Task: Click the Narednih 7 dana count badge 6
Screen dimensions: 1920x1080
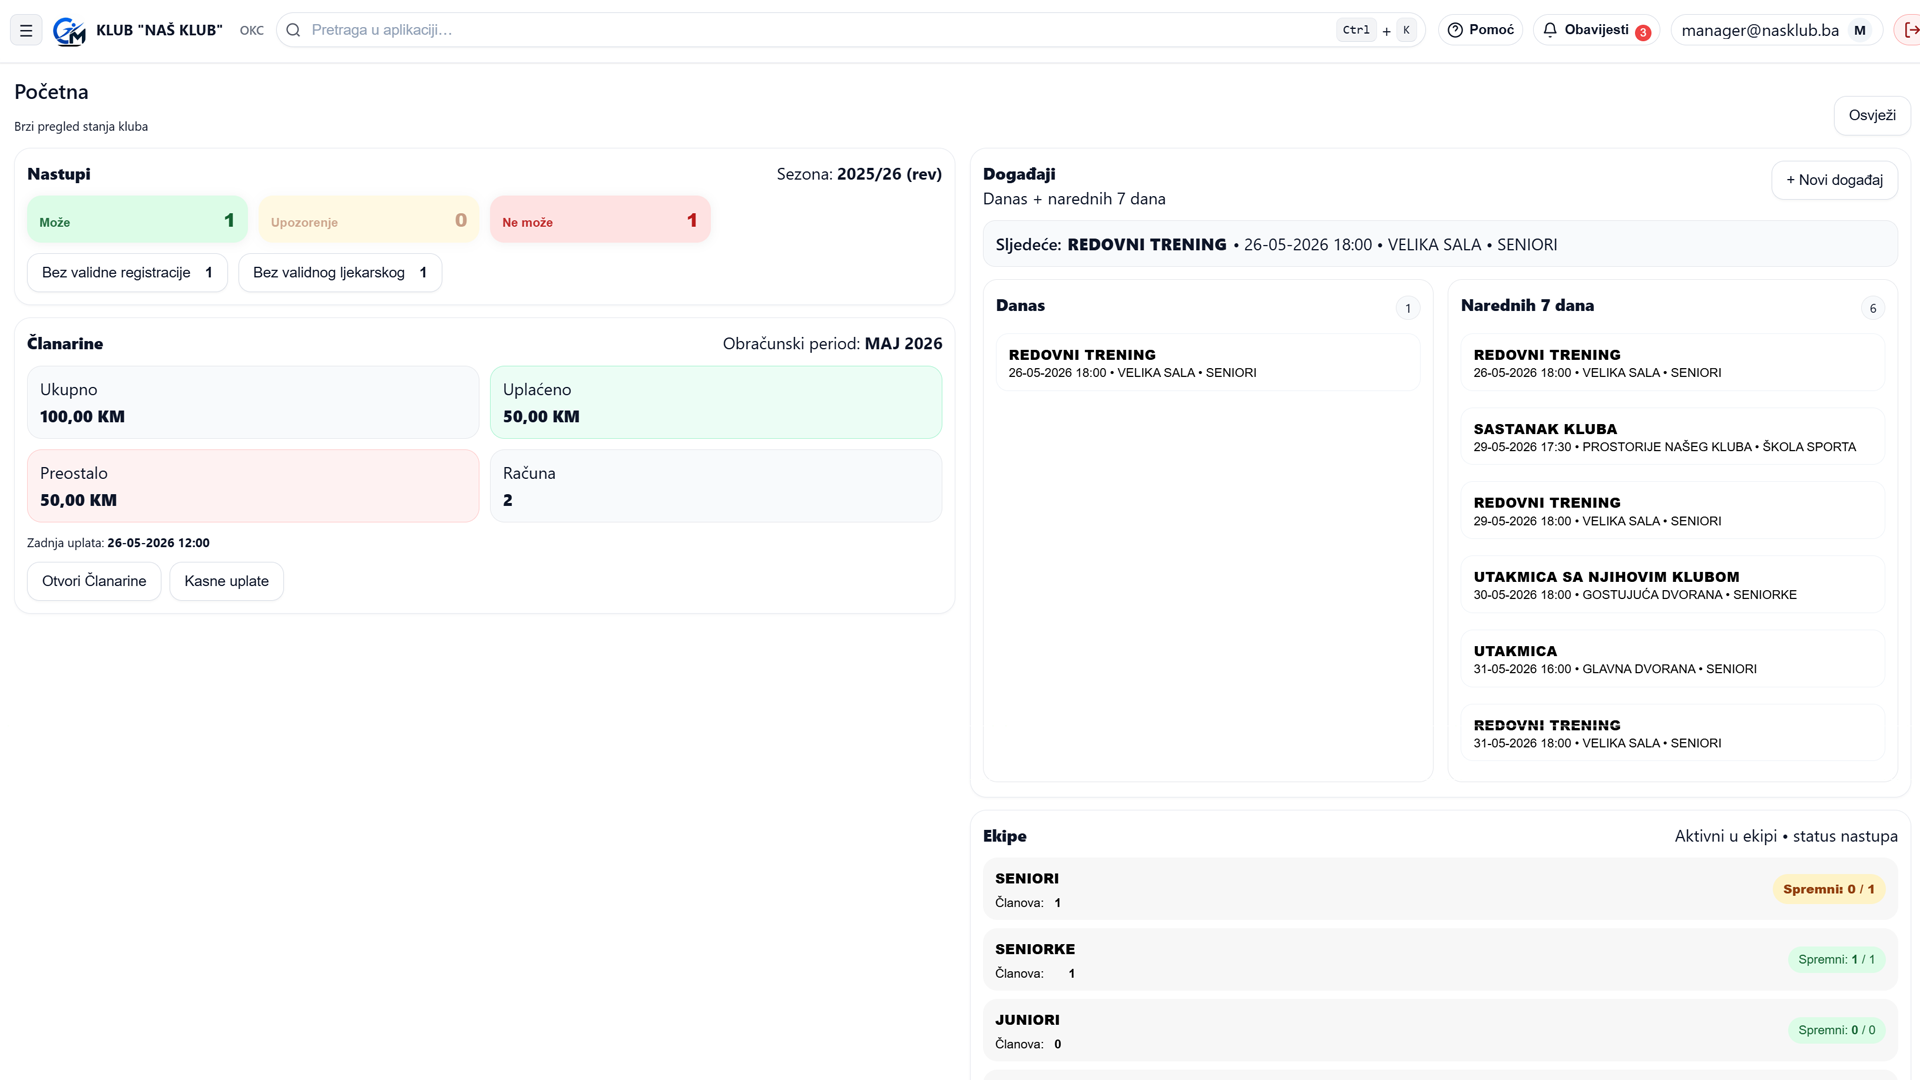Action: 1873,308
